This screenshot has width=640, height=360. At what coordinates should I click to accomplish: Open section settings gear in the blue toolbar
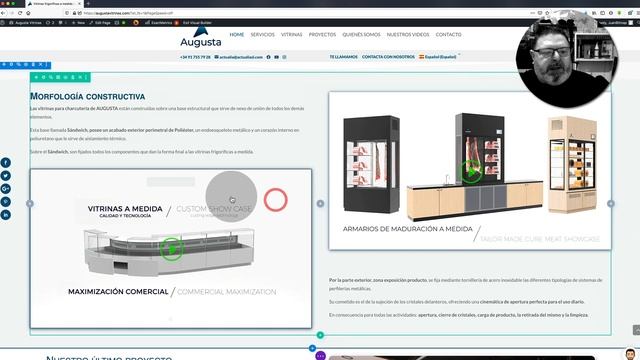11,64
